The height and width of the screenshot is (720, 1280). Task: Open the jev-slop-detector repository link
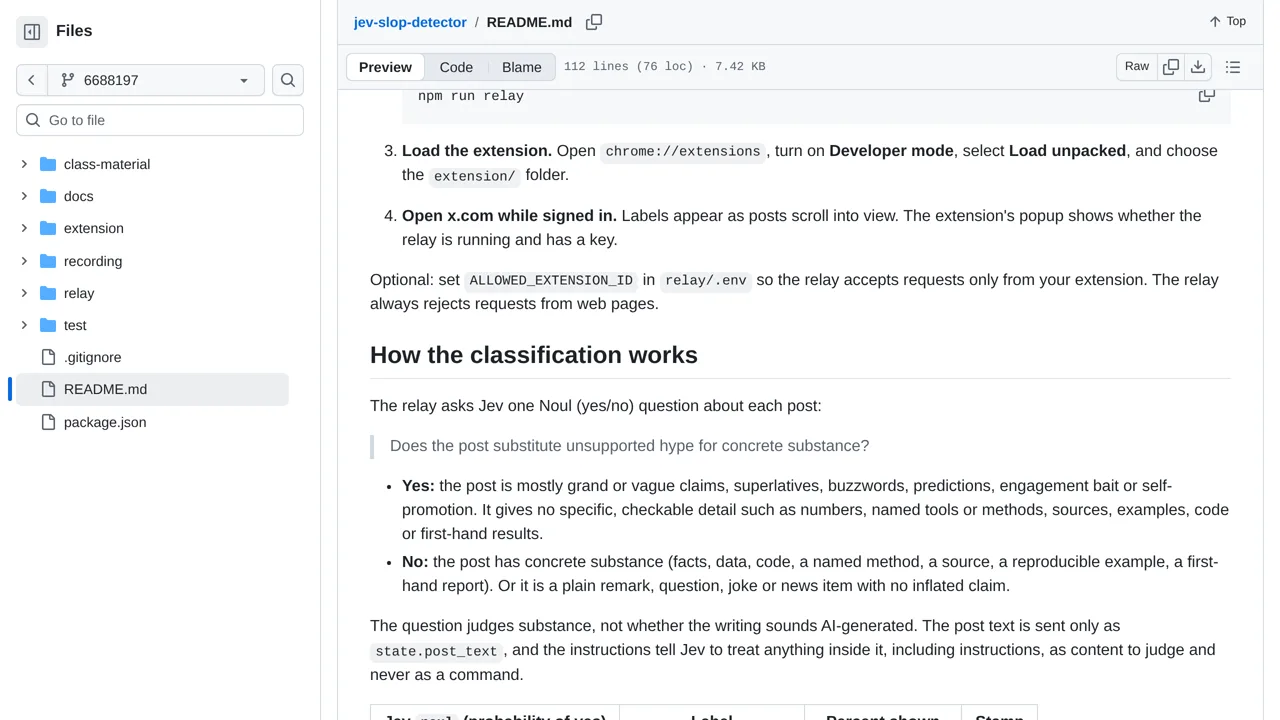410,22
